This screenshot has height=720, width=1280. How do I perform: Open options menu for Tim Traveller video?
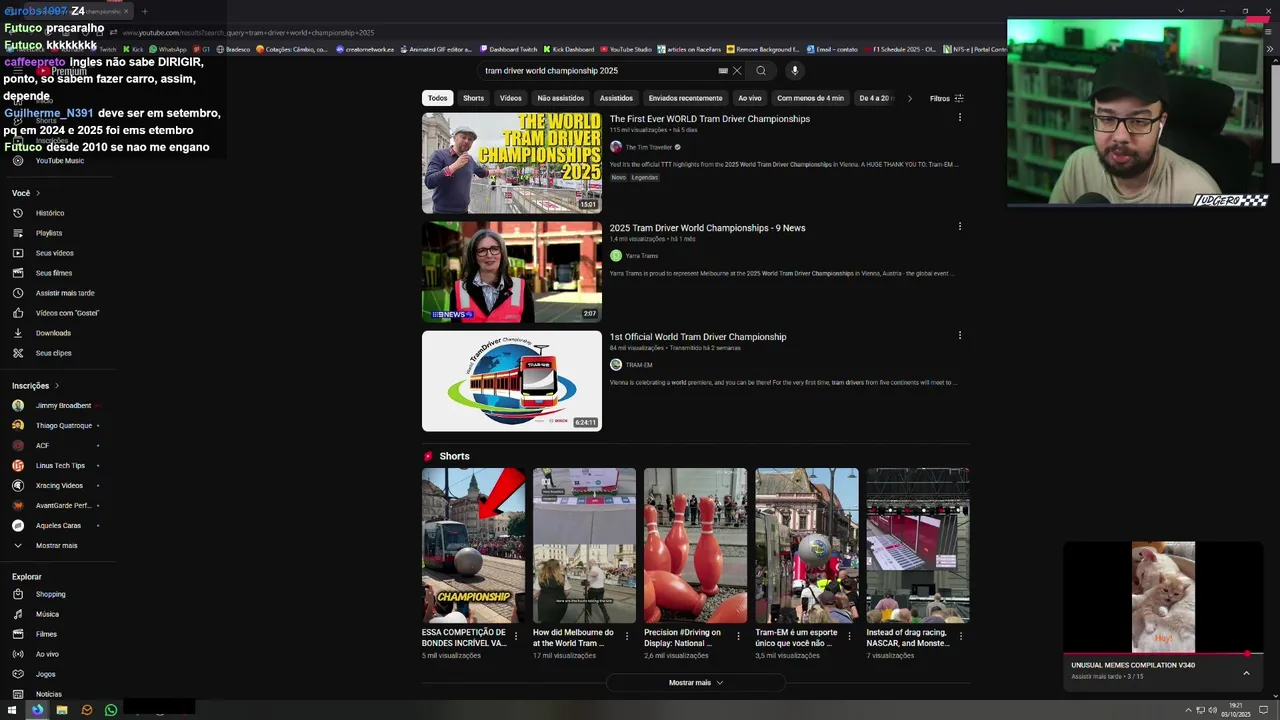tap(960, 117)
